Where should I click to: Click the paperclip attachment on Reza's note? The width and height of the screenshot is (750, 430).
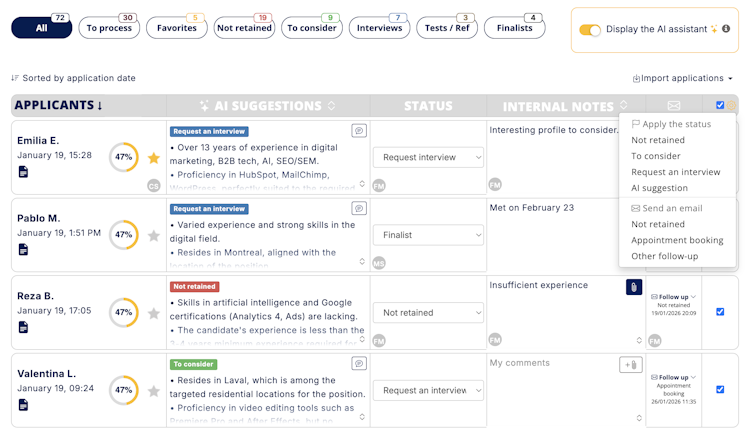633,287
